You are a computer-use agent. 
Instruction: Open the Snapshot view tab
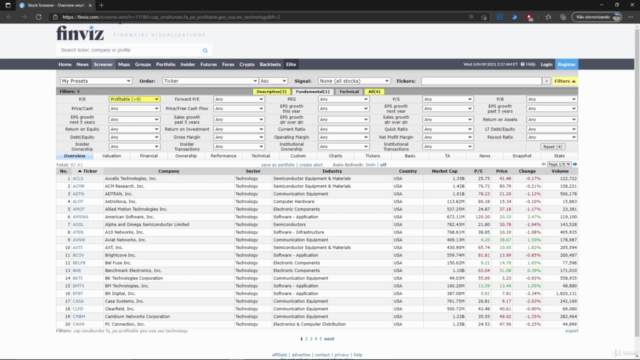[x=522, y=156]
